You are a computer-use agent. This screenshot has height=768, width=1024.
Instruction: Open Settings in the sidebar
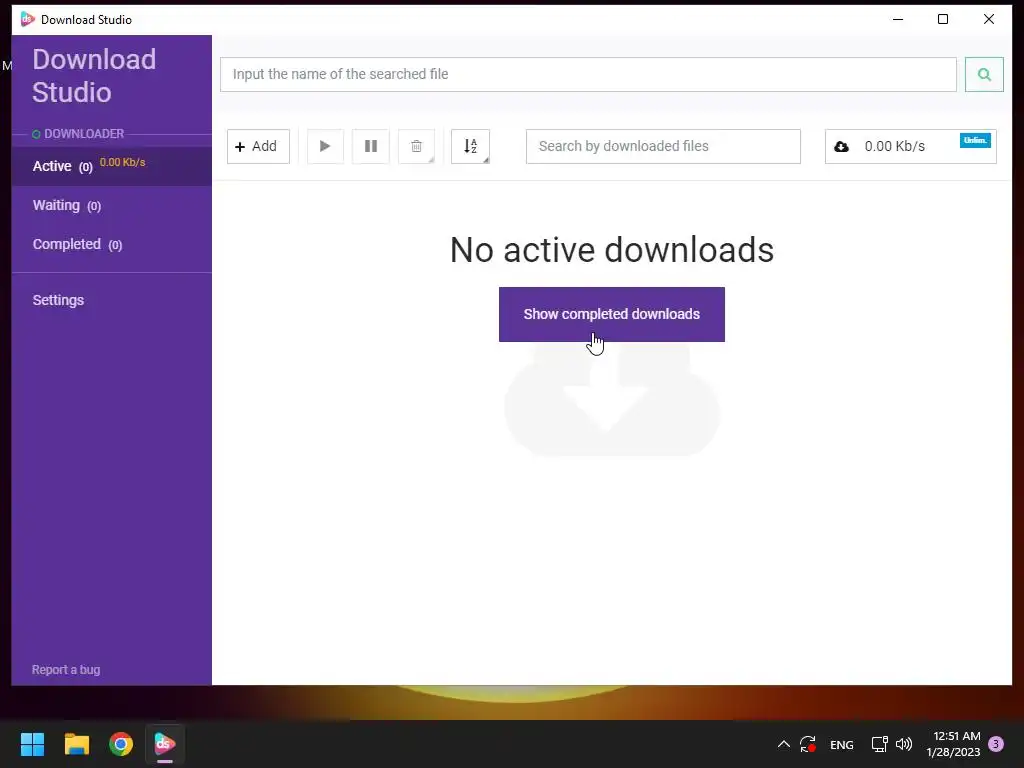click(58, 300)
